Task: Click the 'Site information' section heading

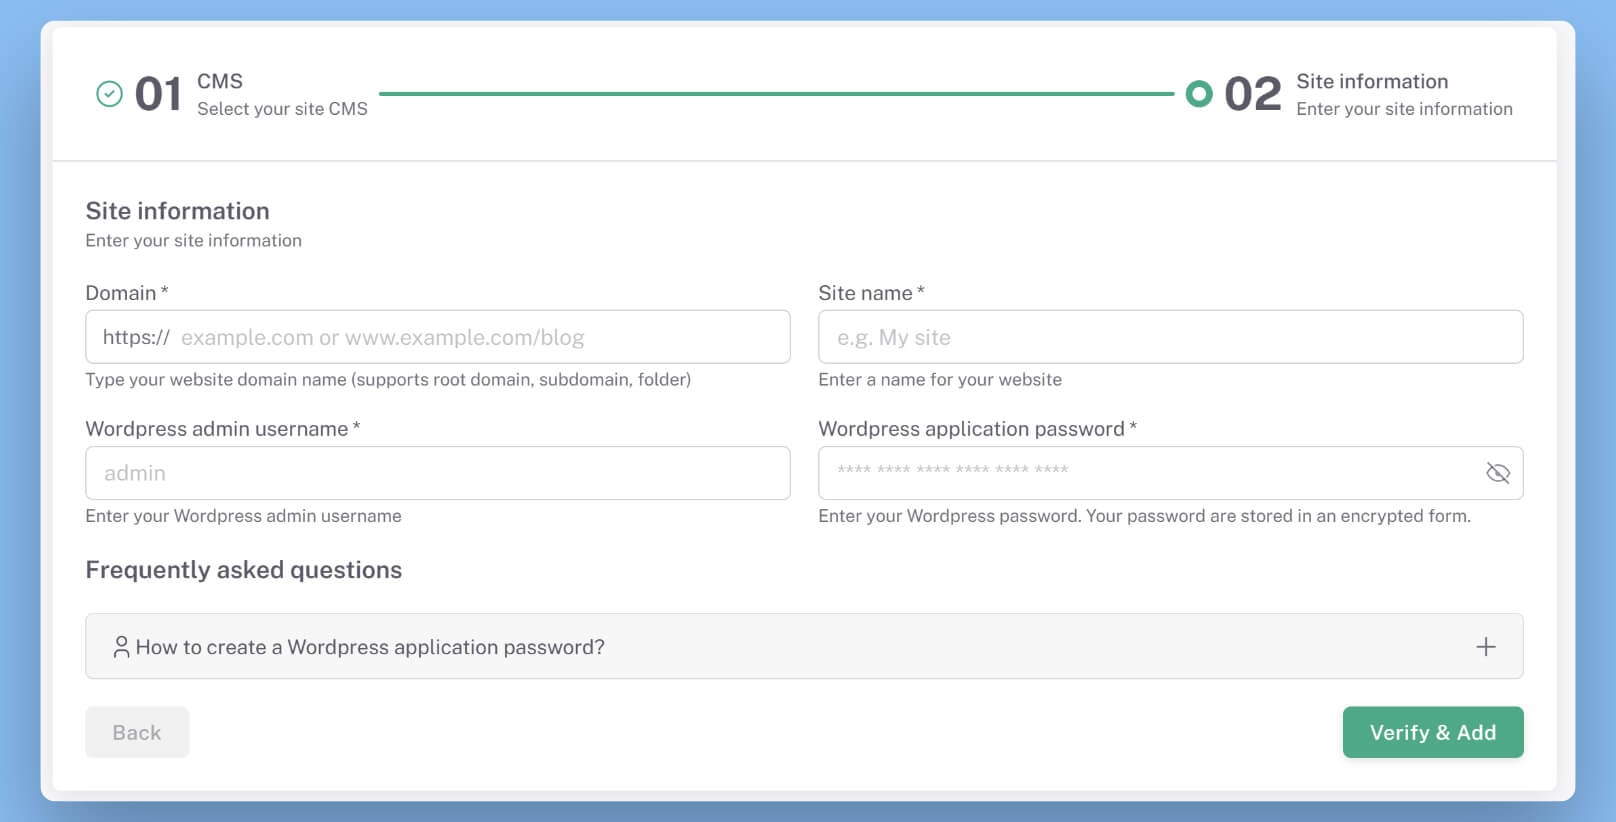Action: pos(178,211)
